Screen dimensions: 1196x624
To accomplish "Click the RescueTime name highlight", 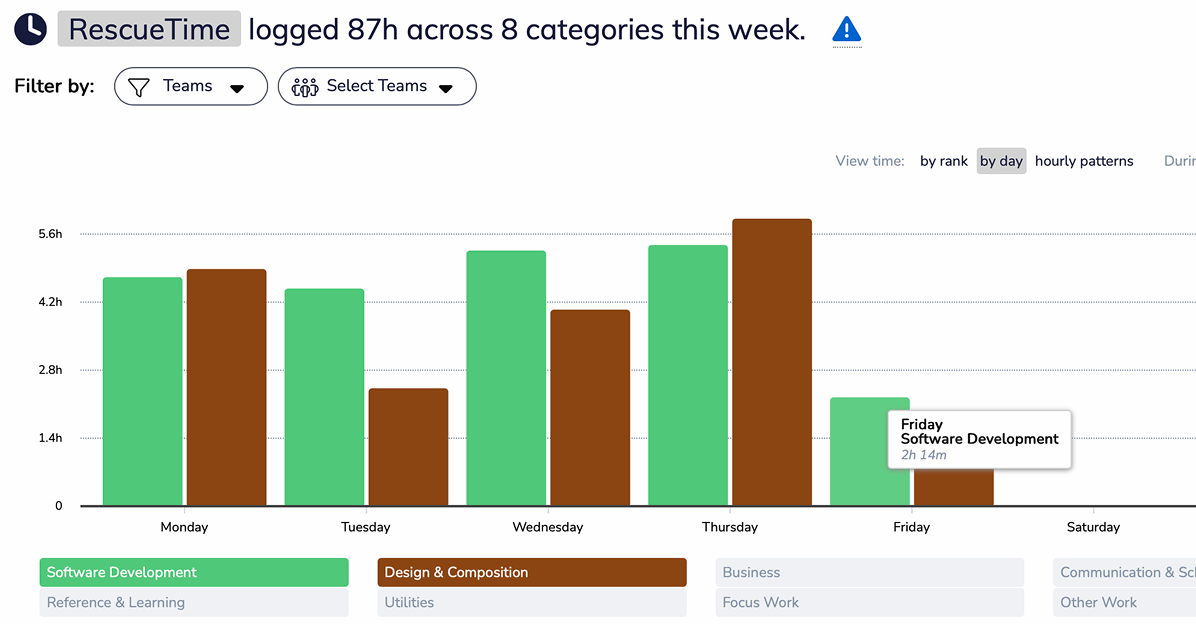I will [x=149, y=29].
